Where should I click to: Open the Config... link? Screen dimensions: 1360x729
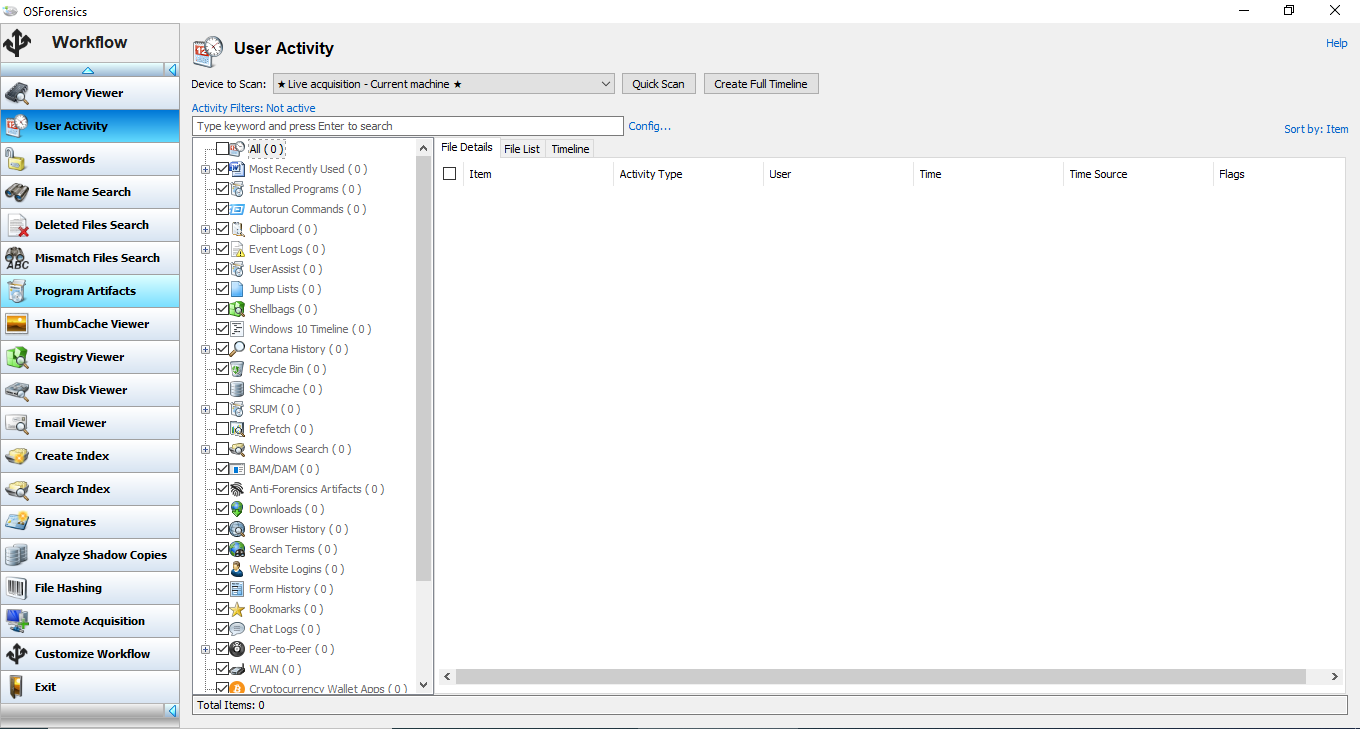coord(650,126)
